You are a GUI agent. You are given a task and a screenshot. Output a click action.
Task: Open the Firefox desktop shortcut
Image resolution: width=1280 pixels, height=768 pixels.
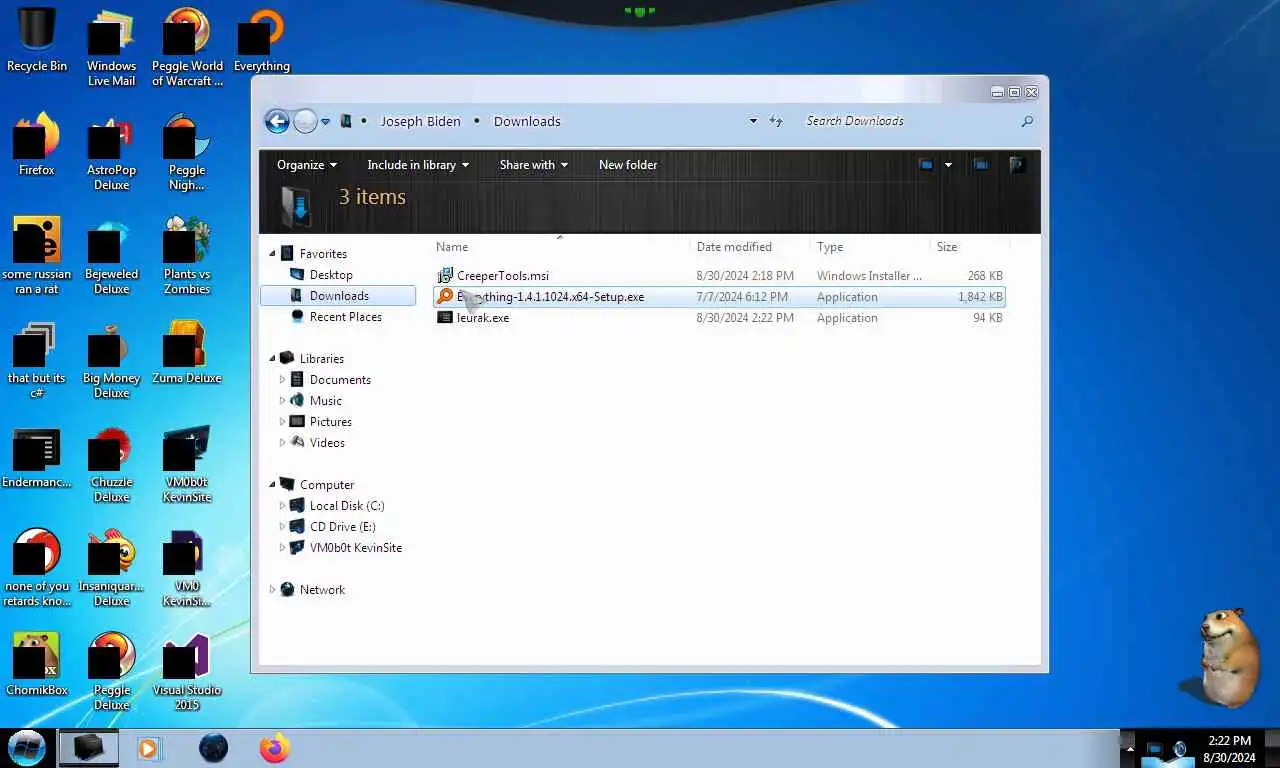click(x=37, y=144)
